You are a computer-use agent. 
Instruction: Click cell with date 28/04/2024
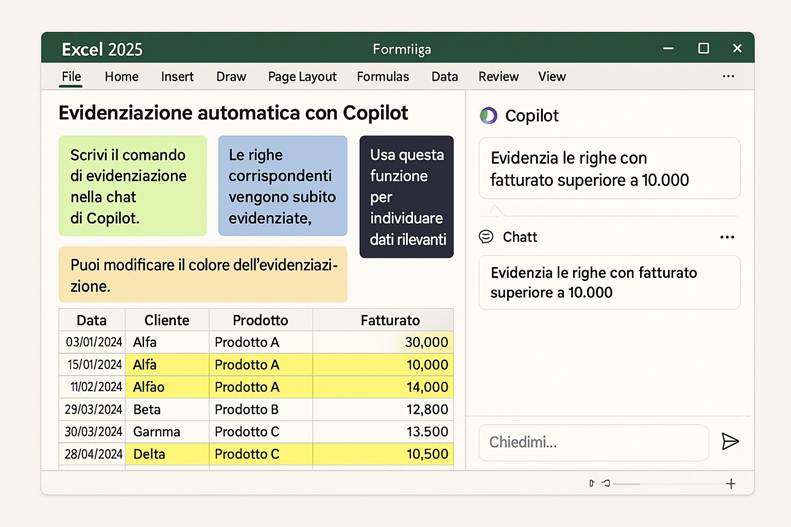pos(92,454)
